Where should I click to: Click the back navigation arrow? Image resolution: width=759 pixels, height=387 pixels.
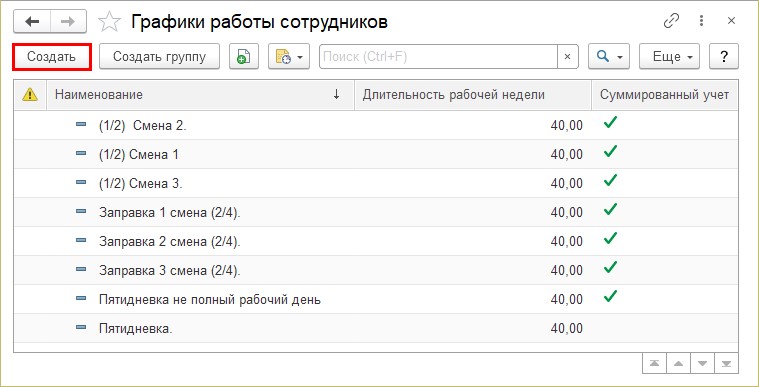pos(31,22)
